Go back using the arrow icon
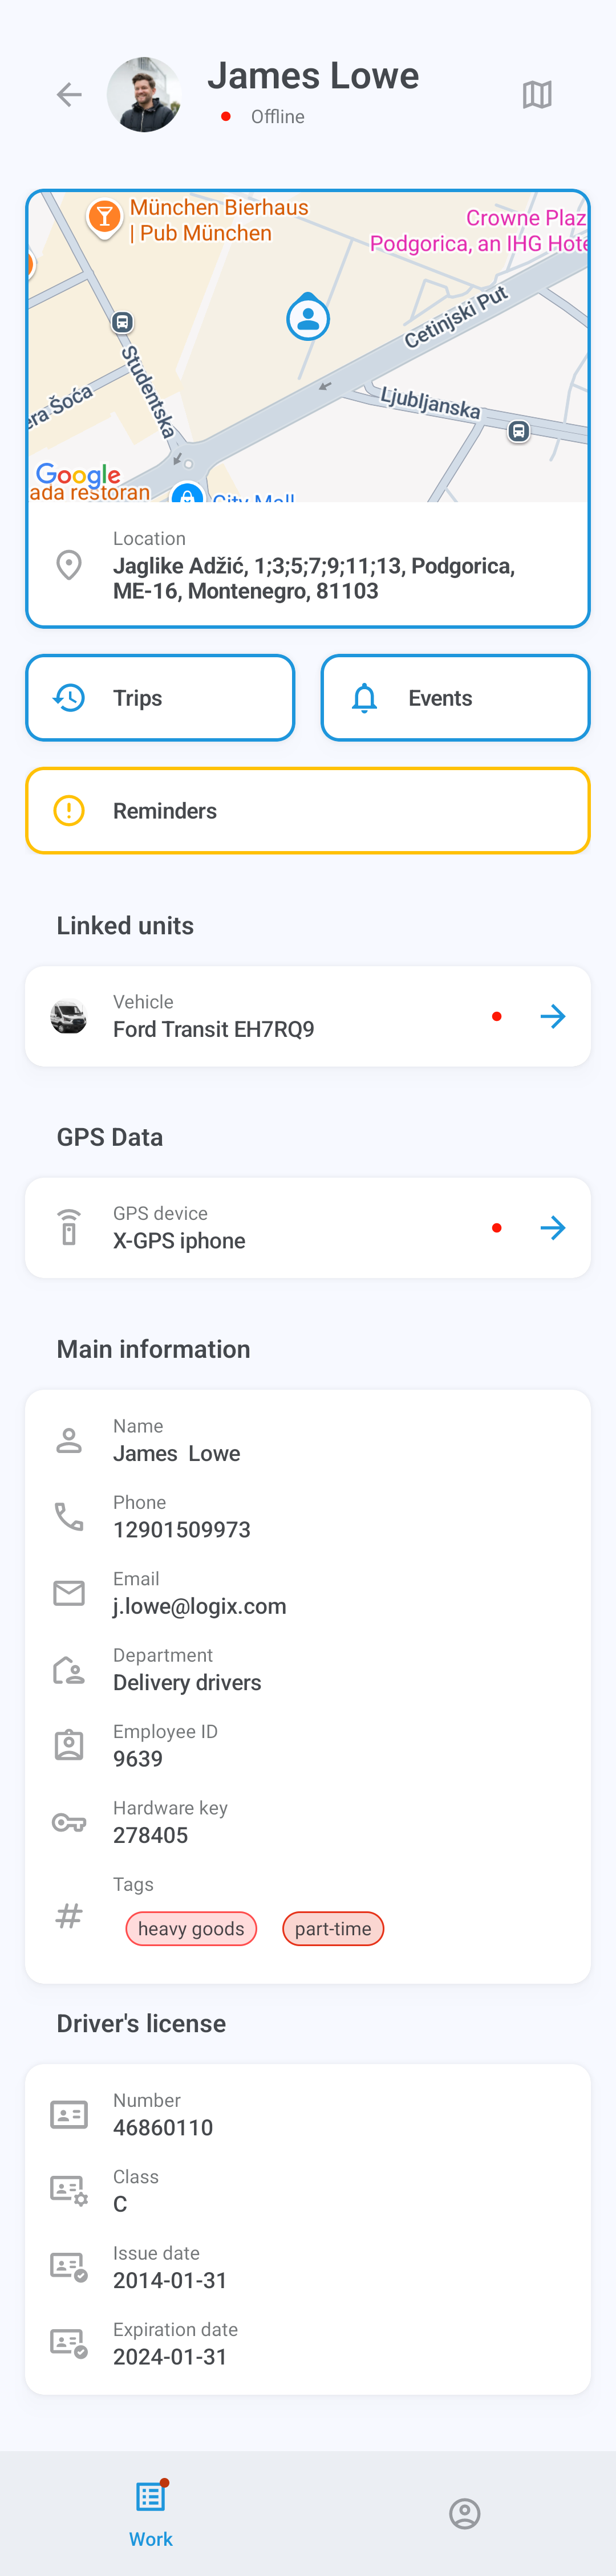 click(69, 95)
